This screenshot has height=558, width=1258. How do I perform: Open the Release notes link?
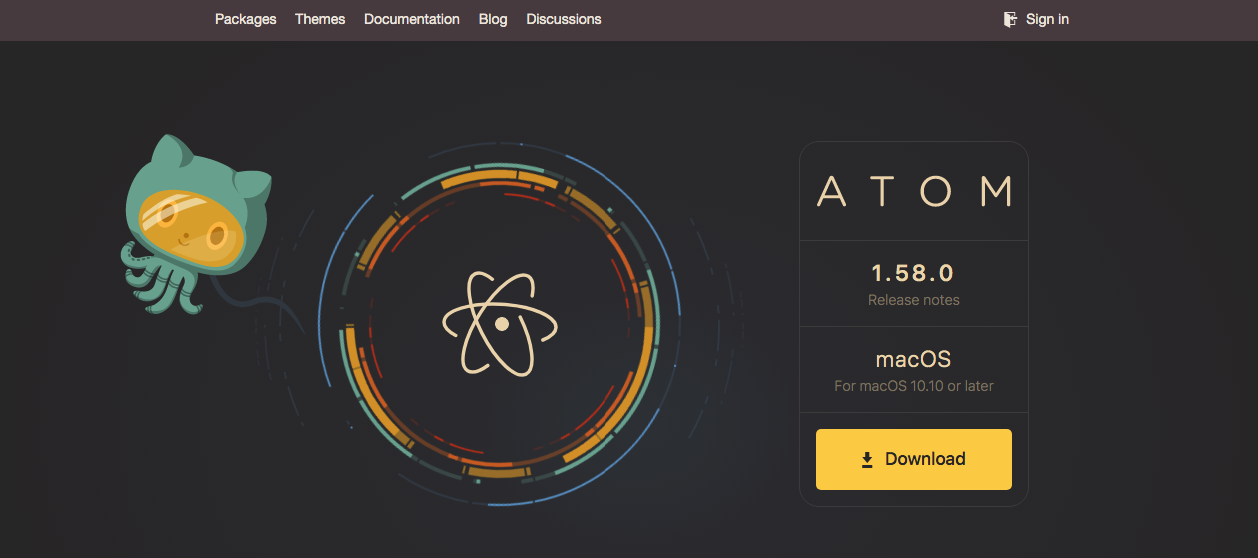click(x=914, y=300)
